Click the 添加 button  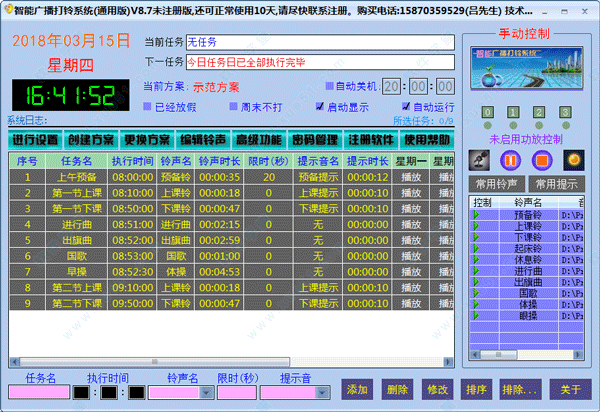[x=358, y=389]
